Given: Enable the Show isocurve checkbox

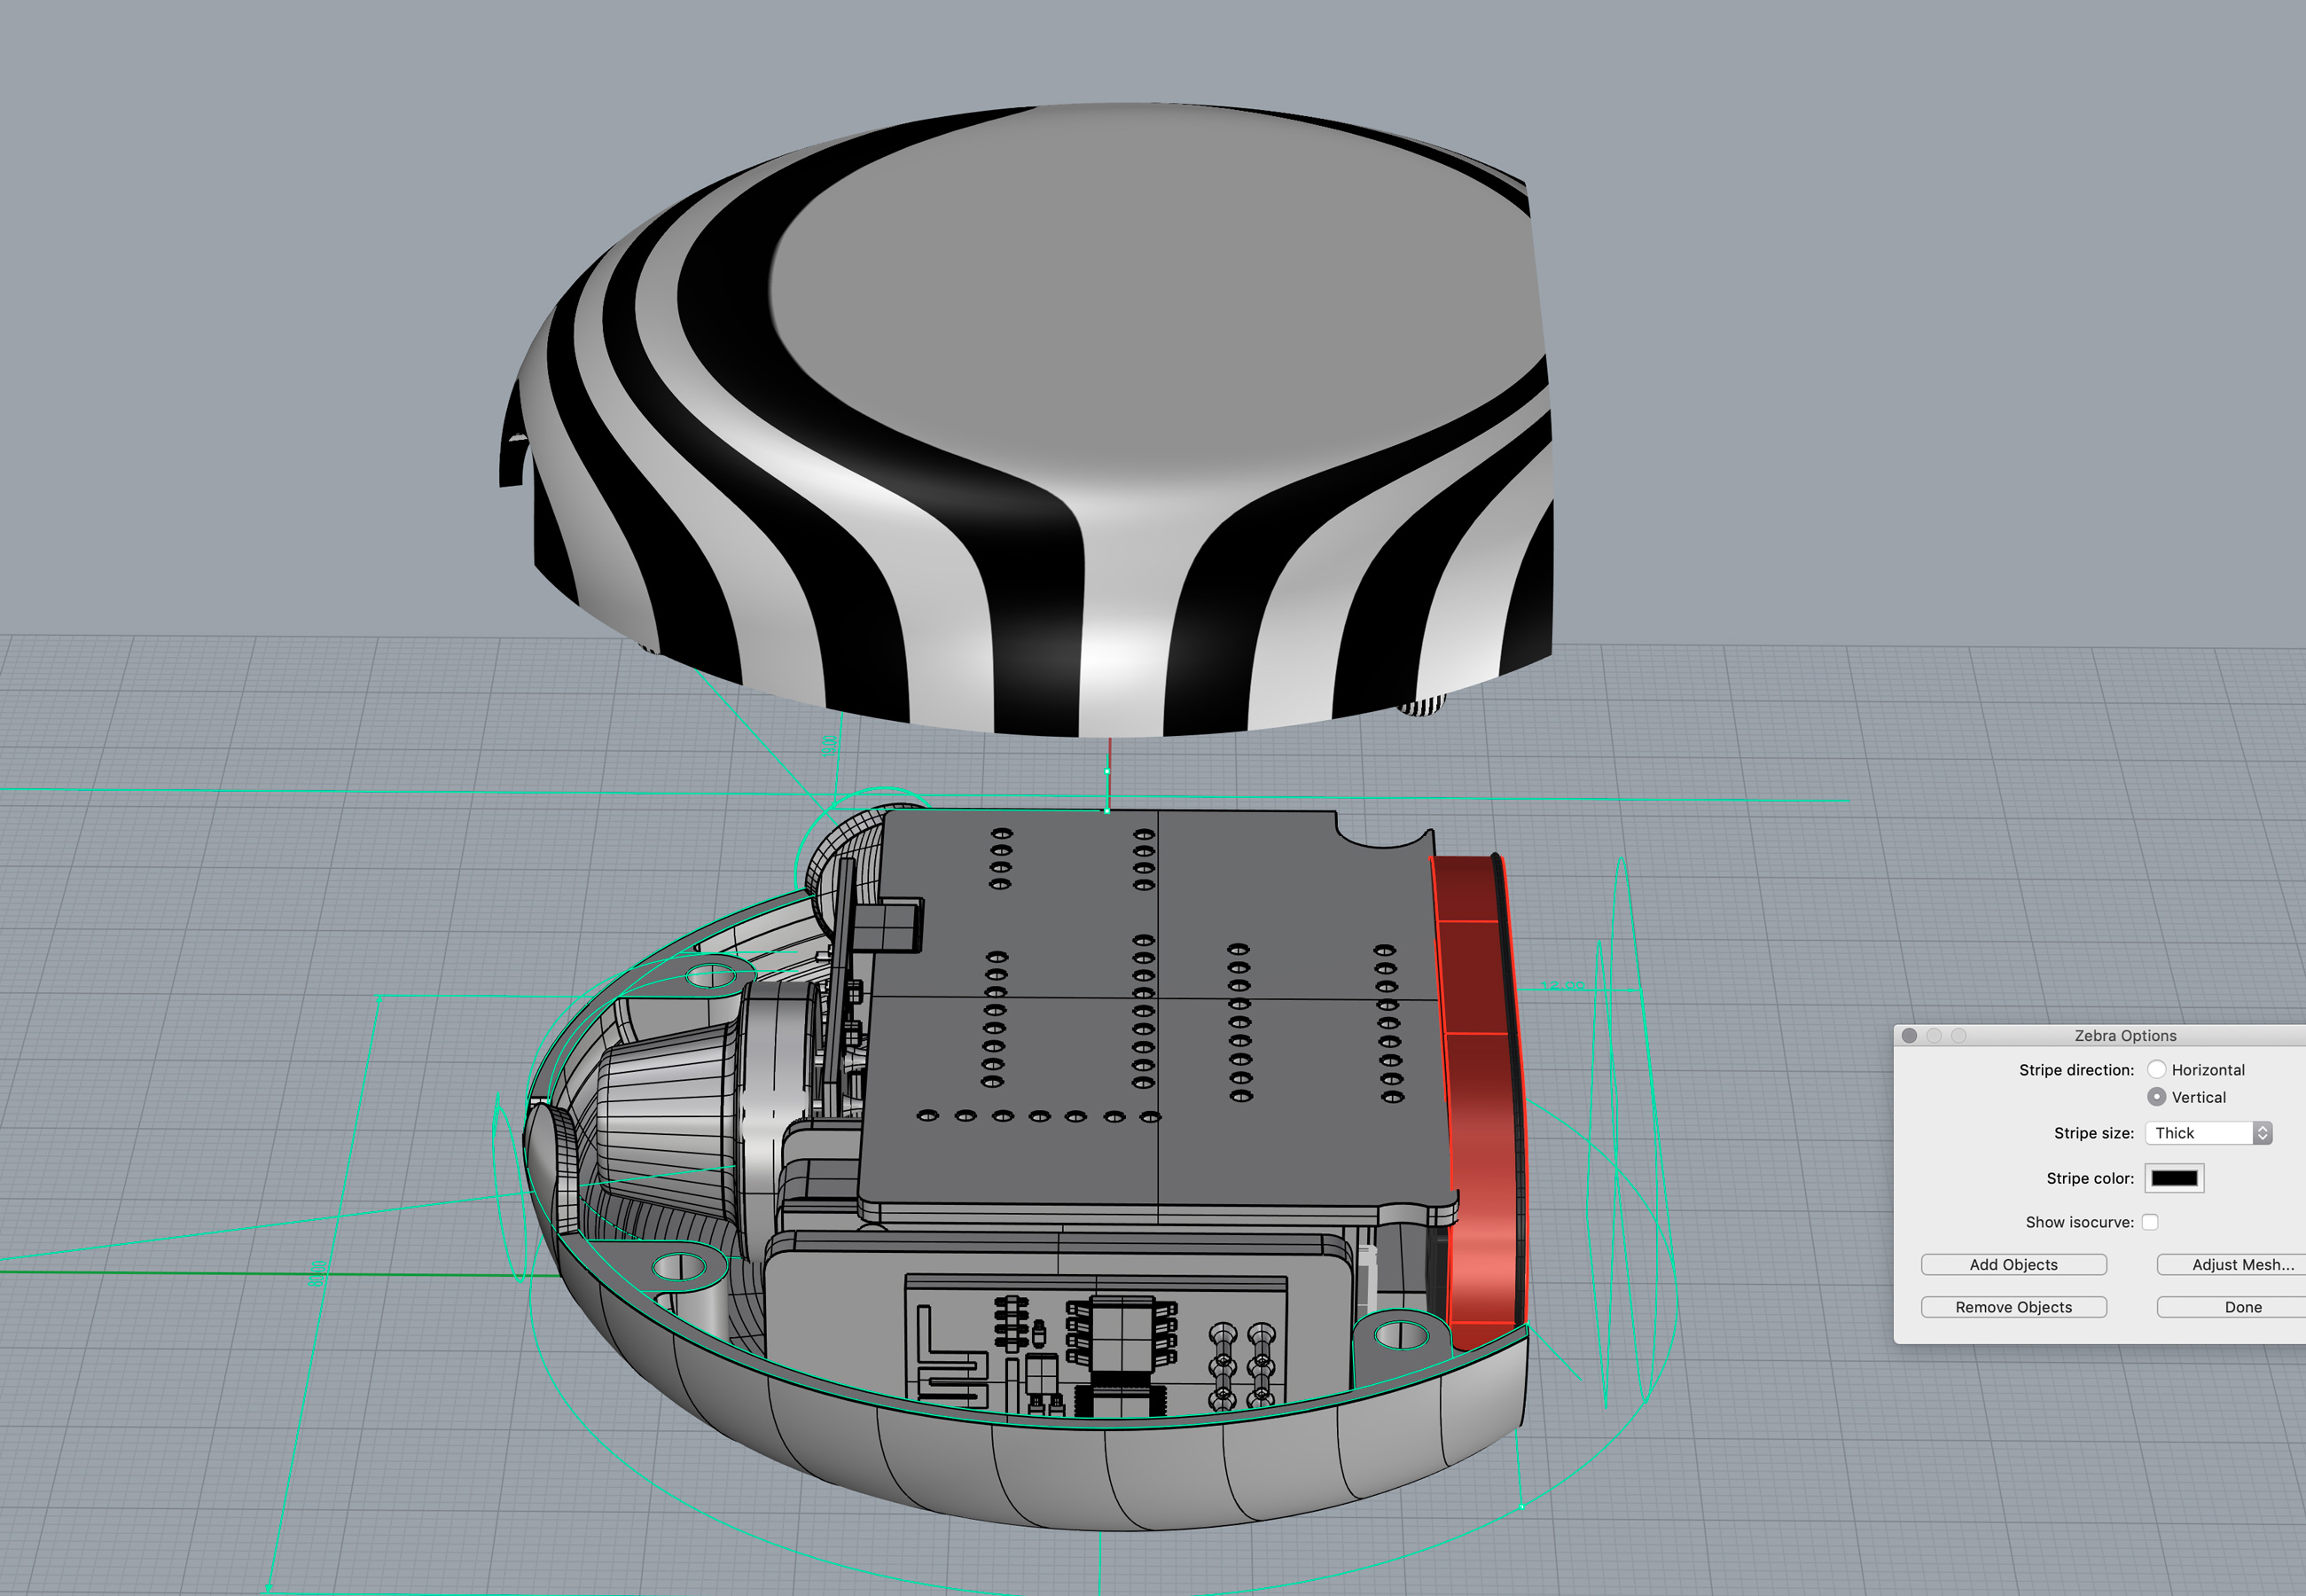Looking at the screenshot, I should pos(2150,1222).
